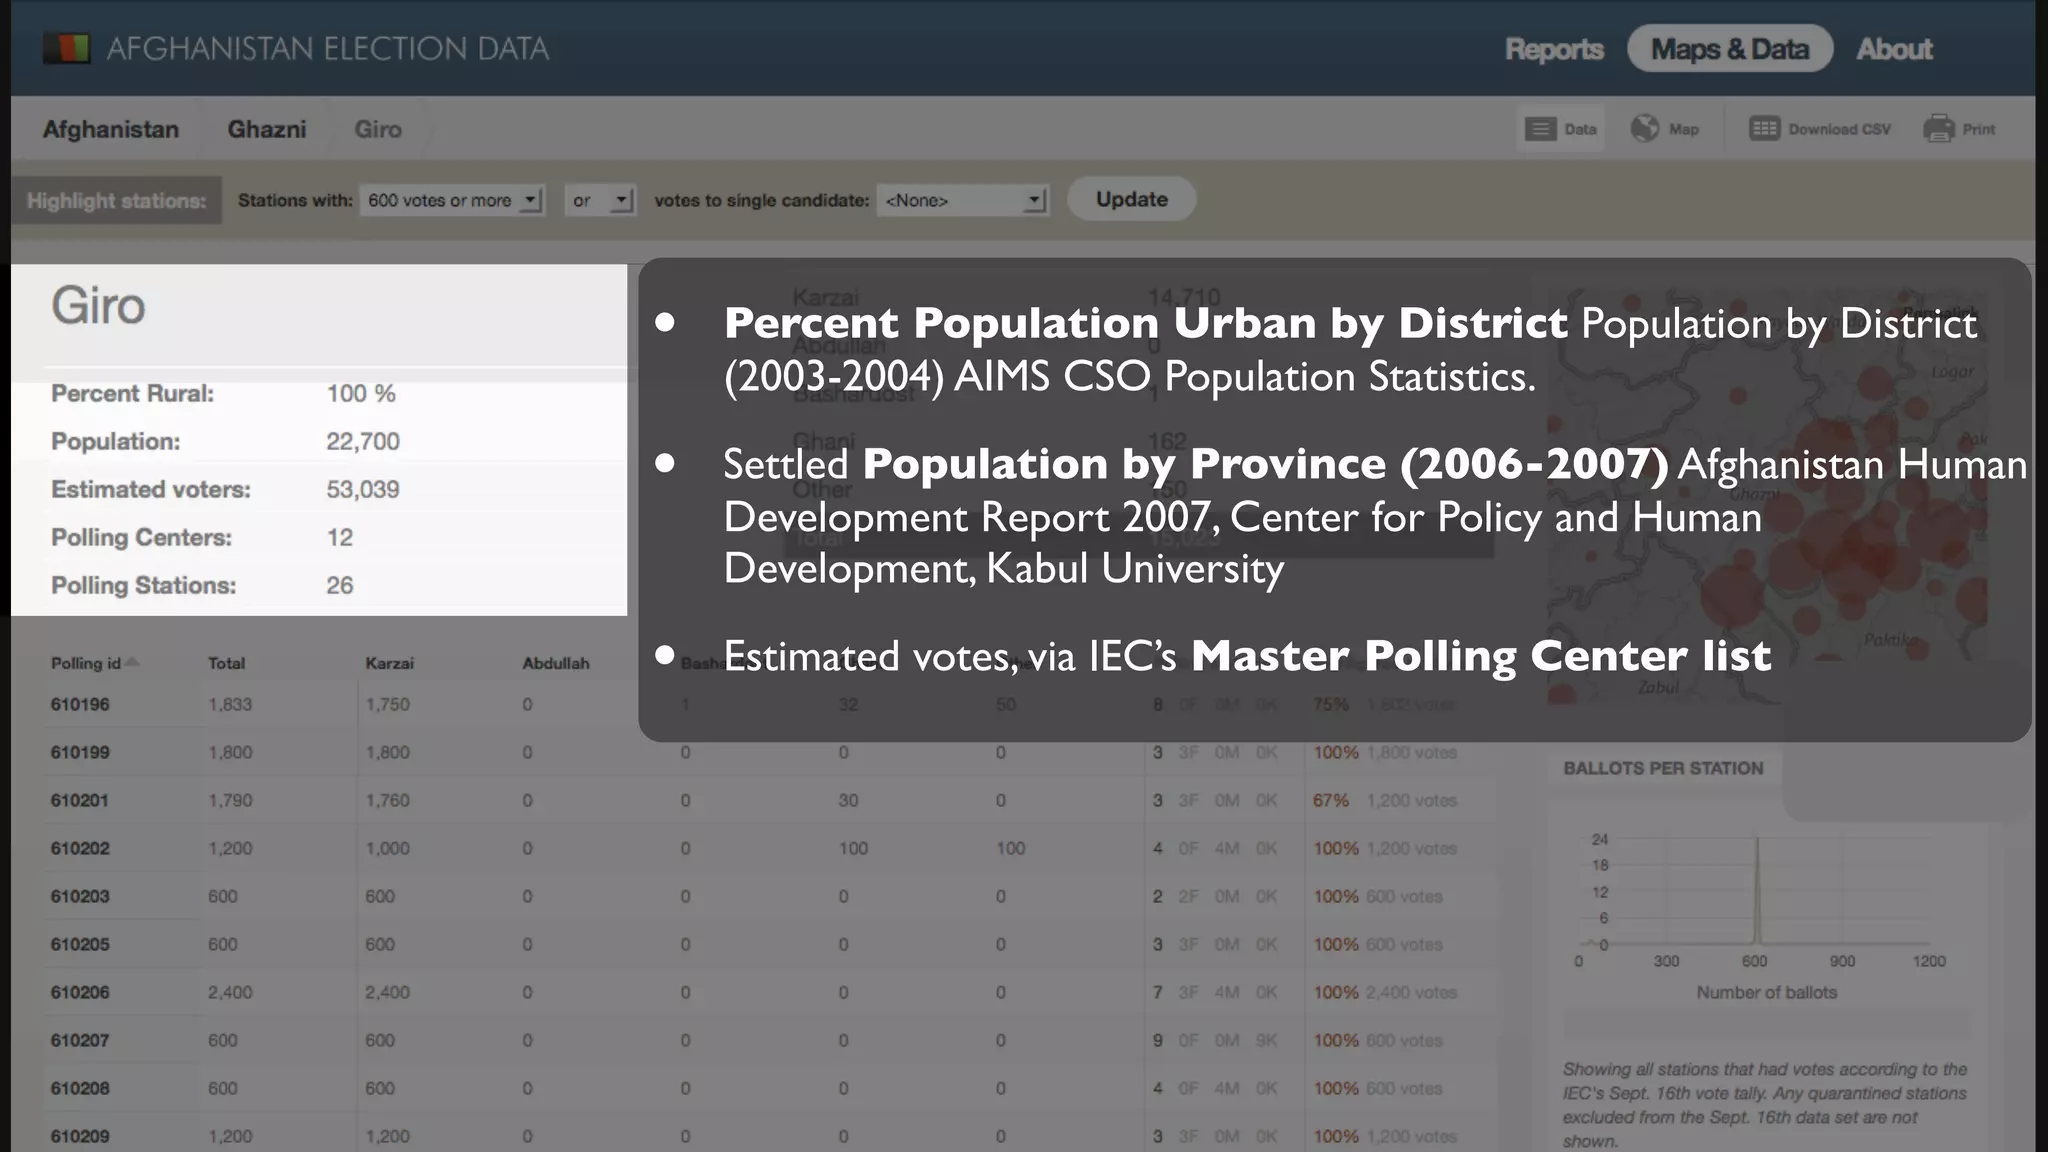Click the Polling Stations value 26
This screenshot has width=2048, height=1152.
tap(340, 585)
